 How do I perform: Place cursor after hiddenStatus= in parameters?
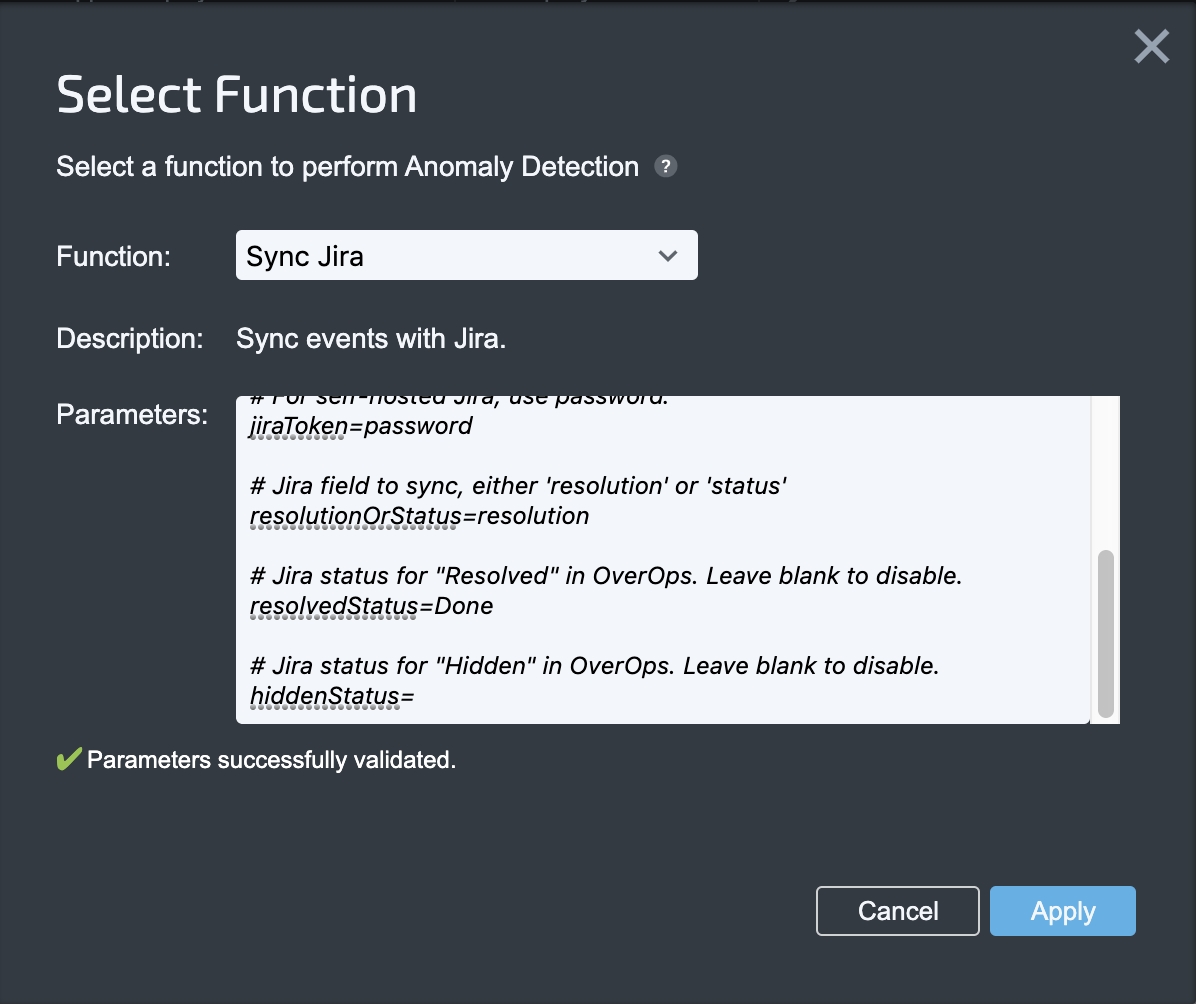click(x=415, y=696)
